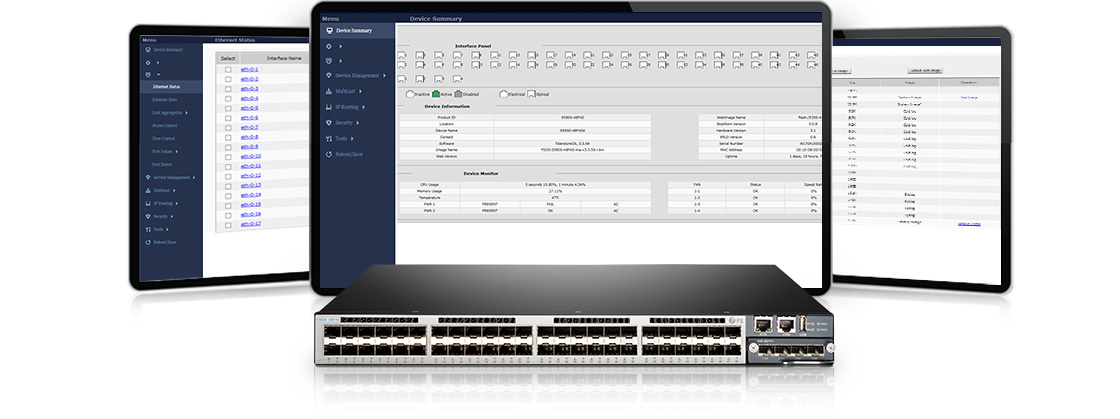The height and width of the screenshot is (419, 1120).
Task: Open Storm Control in left tablet menu
Action: (164, 126)
